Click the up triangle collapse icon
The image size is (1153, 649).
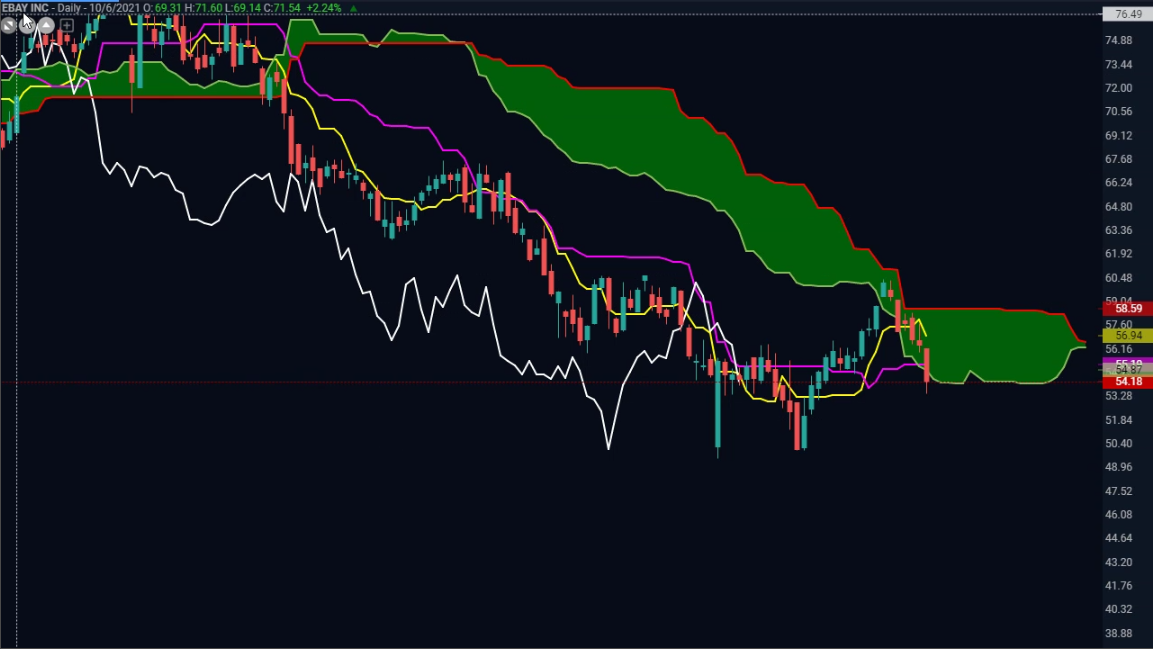pyautogui.click(x=46, y=26)
